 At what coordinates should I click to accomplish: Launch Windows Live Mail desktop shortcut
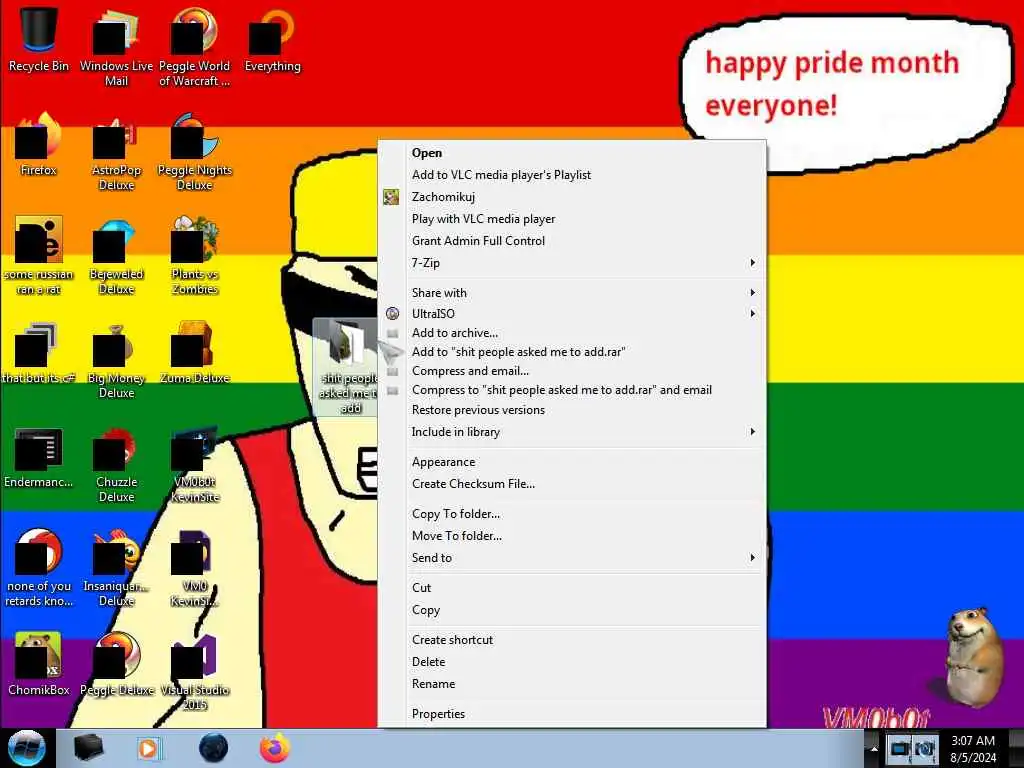116,46
